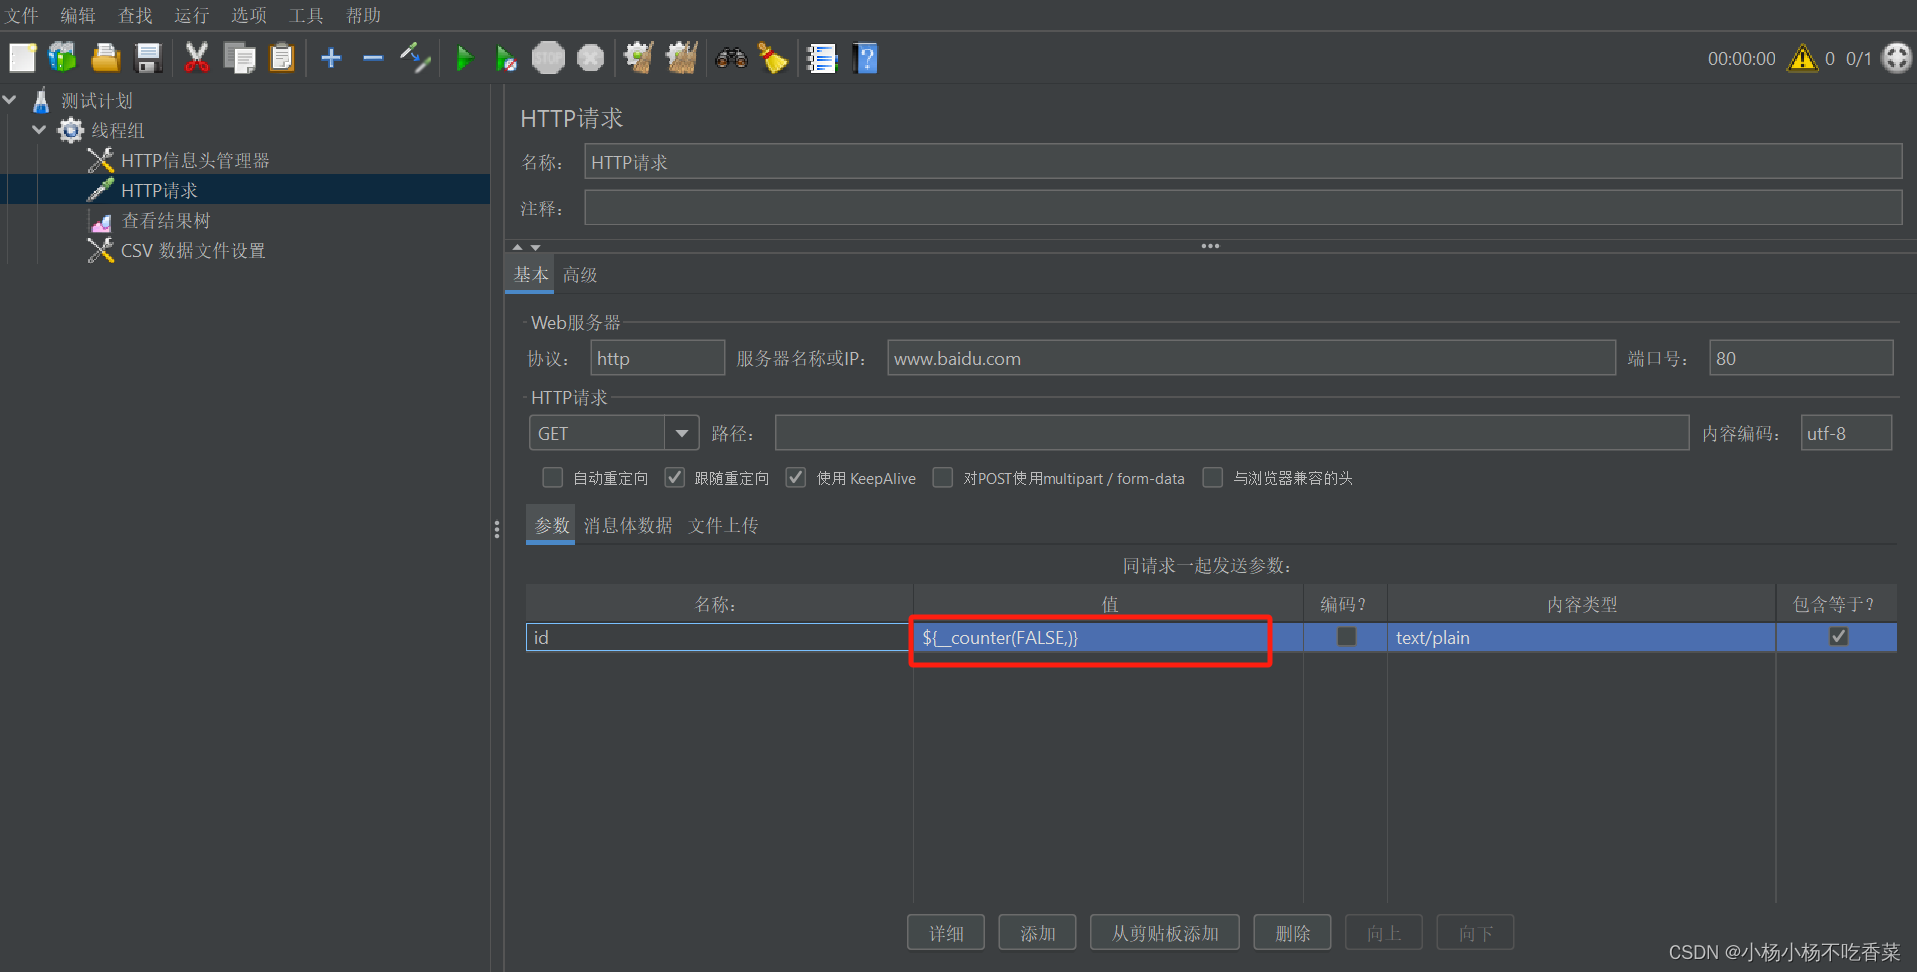The height and width of the screenshot is (972, 1917).
Task: Open the 编辑 menu
Action: (x=78, y=15)
